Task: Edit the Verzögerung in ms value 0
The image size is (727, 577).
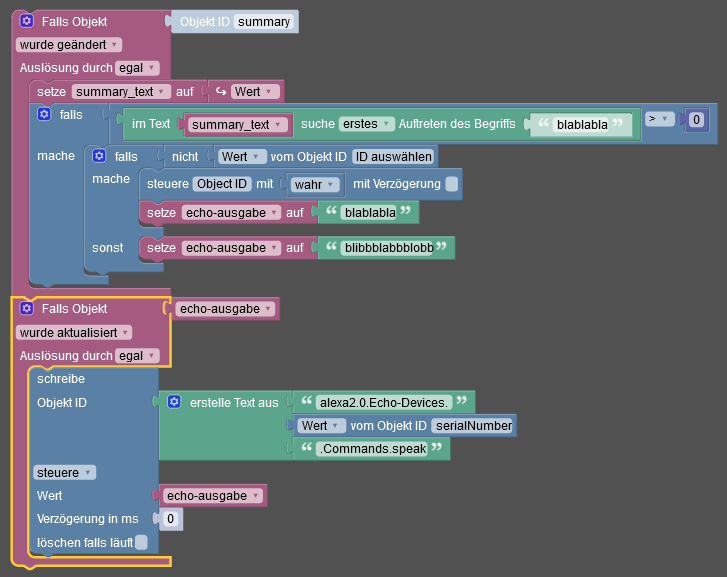Action: (171, 519)
